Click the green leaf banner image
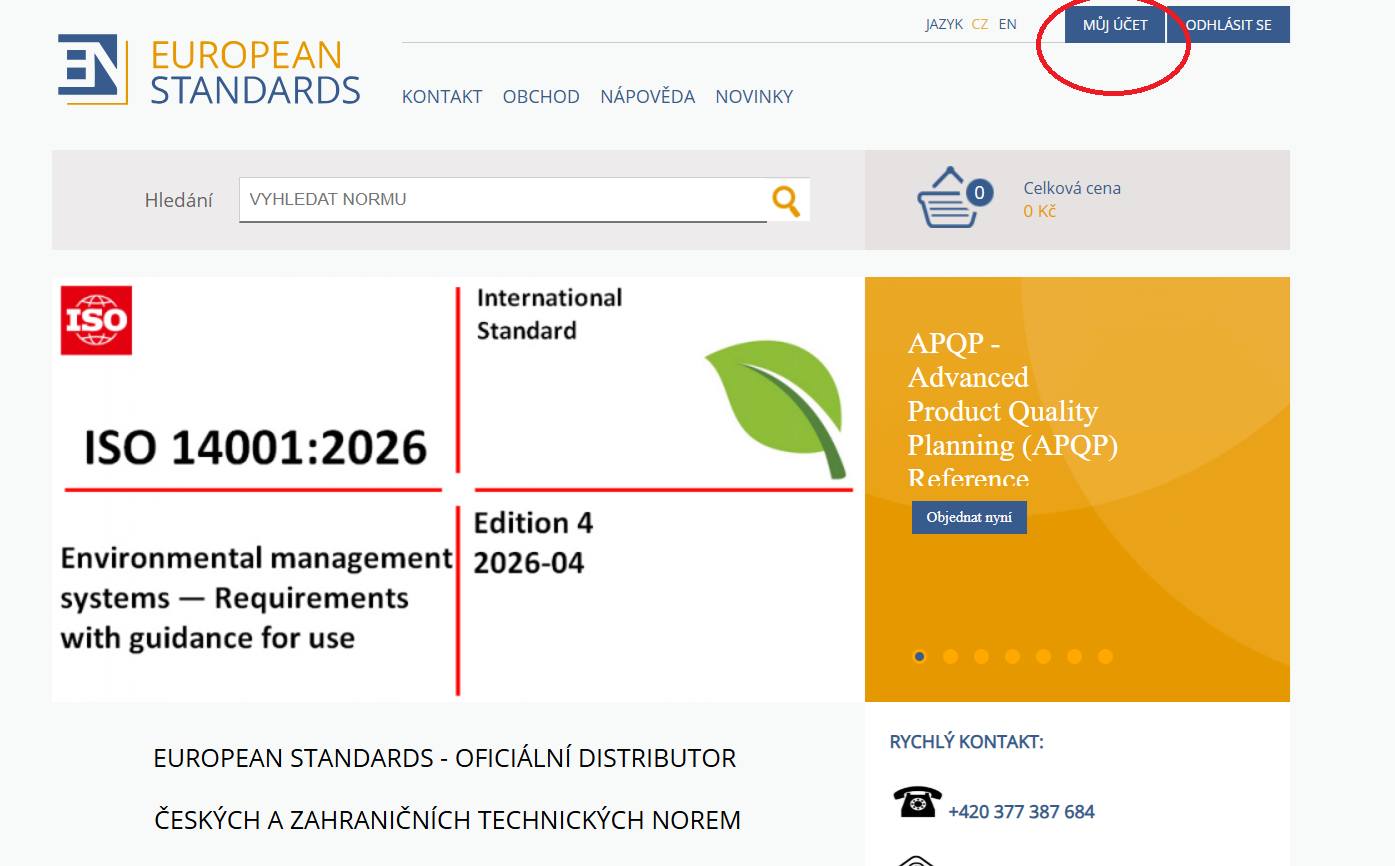 (x=776, y=407)
